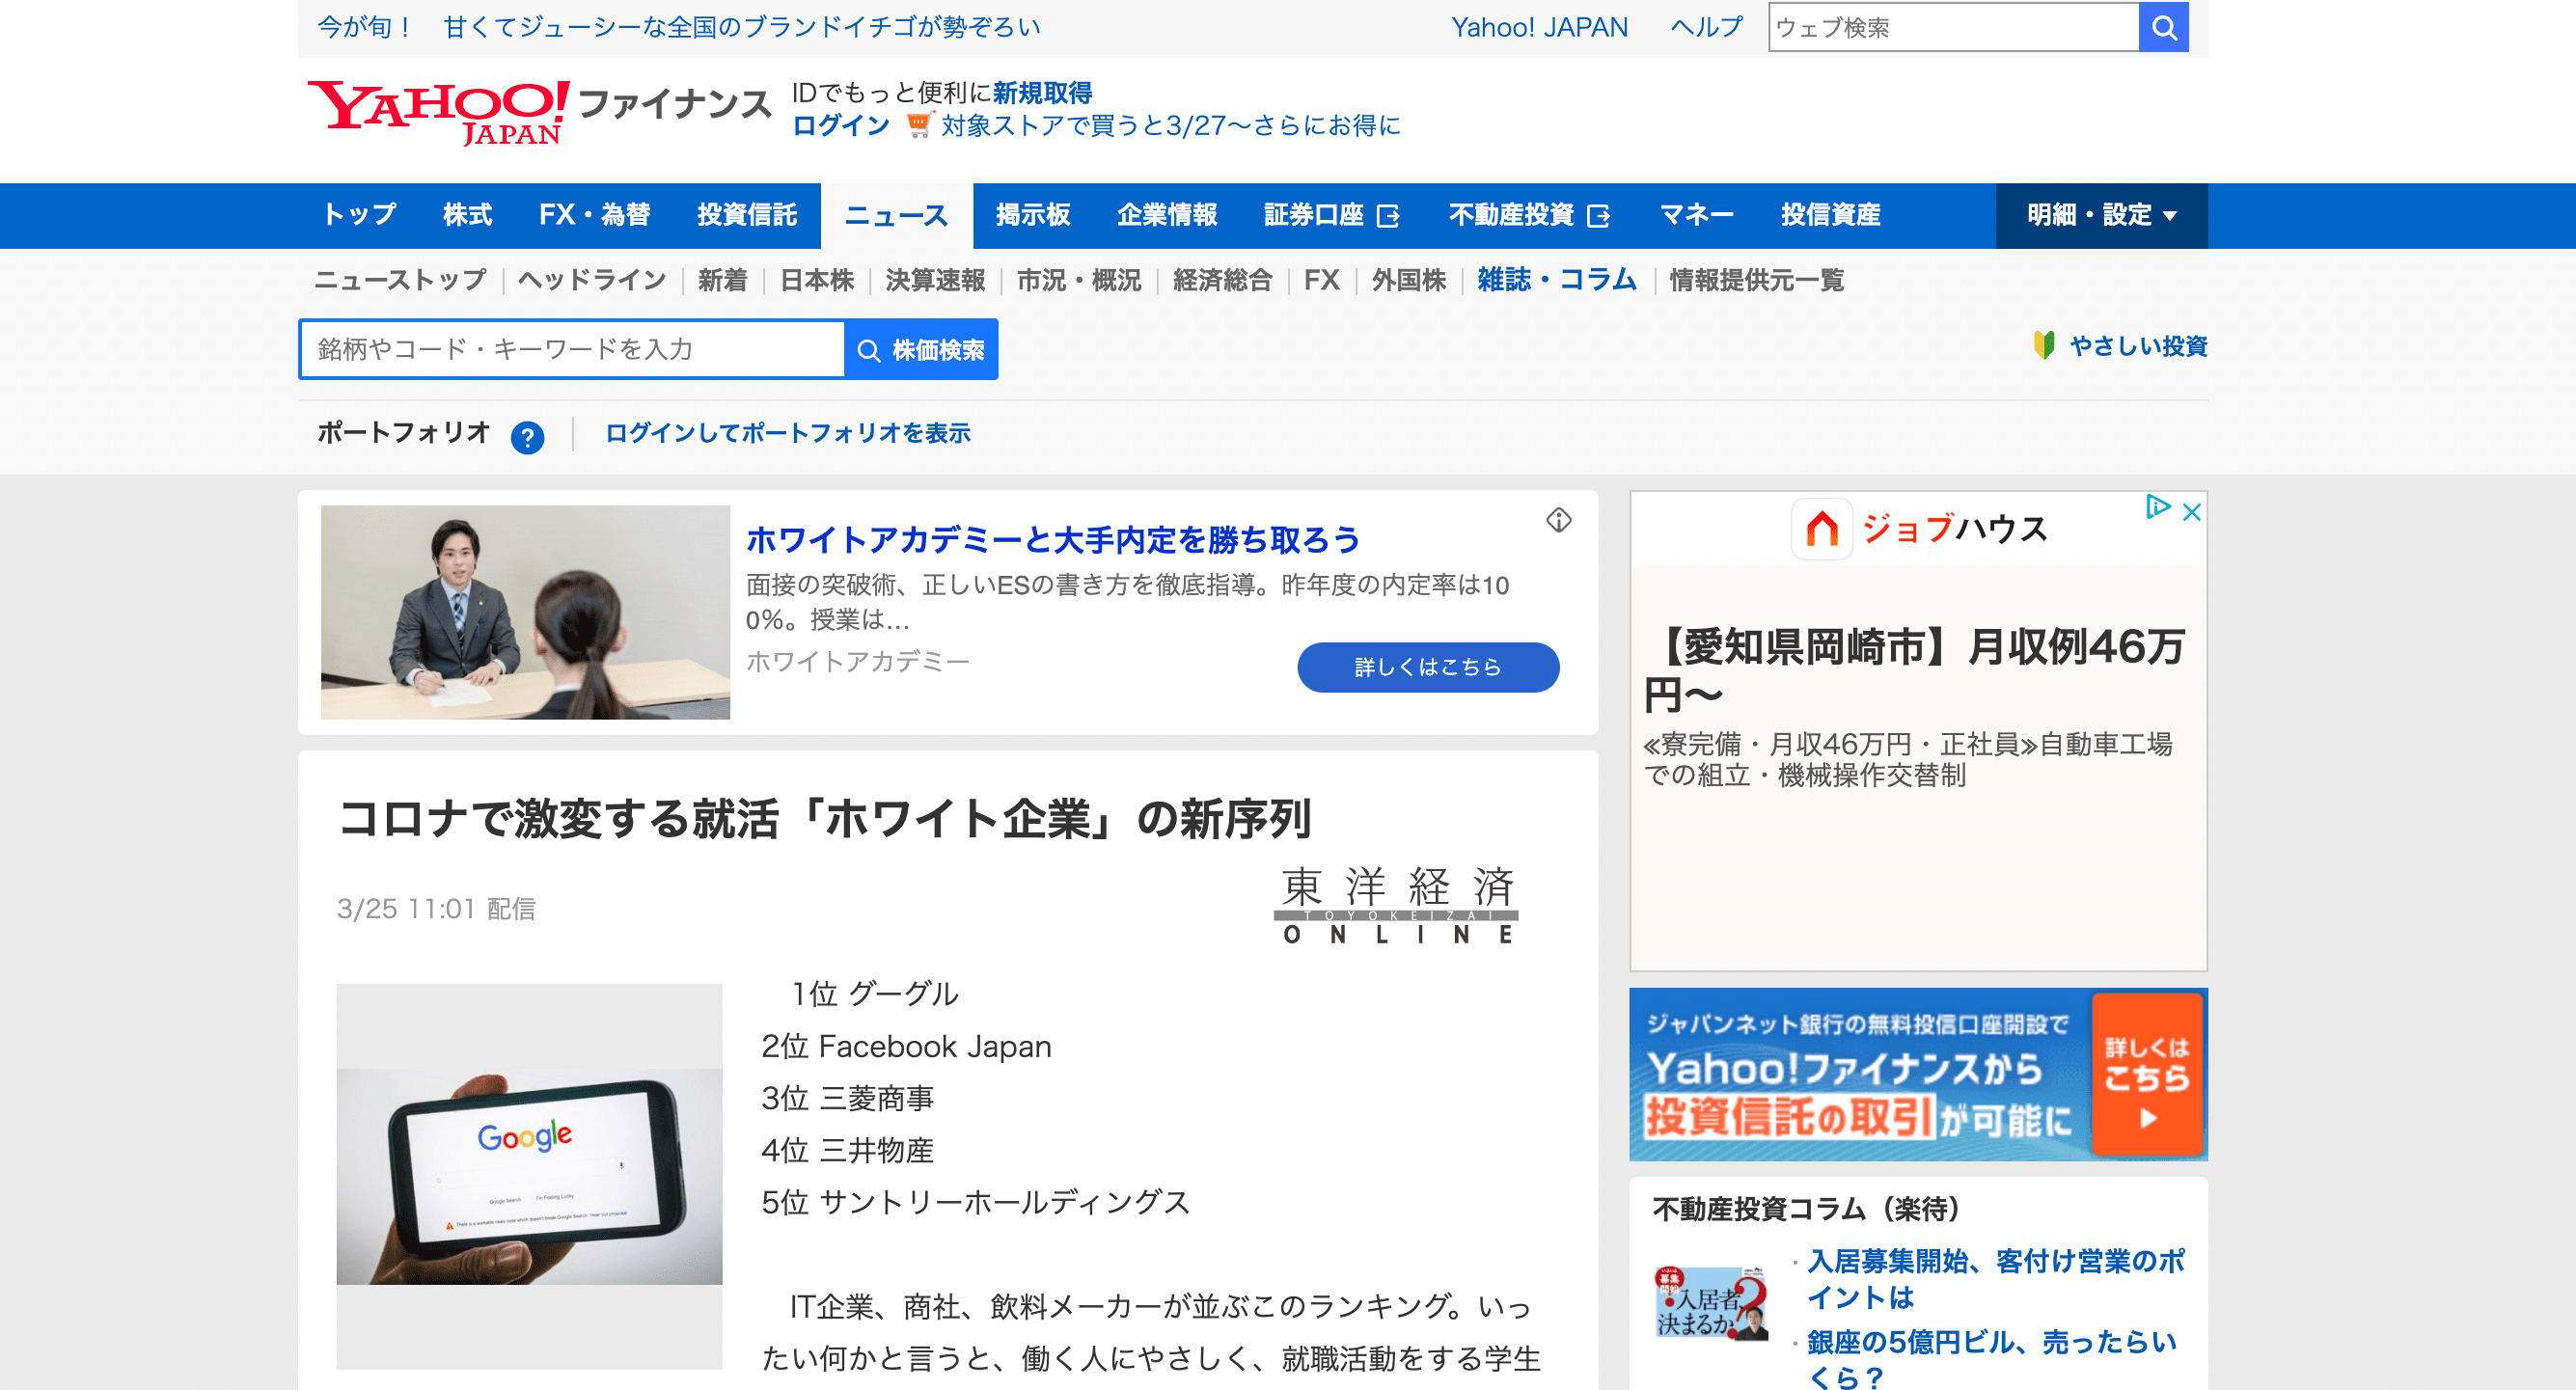This screenshot has width=2576, height=1390.
Task: Open 情報提供元一覧 sub-navigation link
Action: pos(1756,280)
